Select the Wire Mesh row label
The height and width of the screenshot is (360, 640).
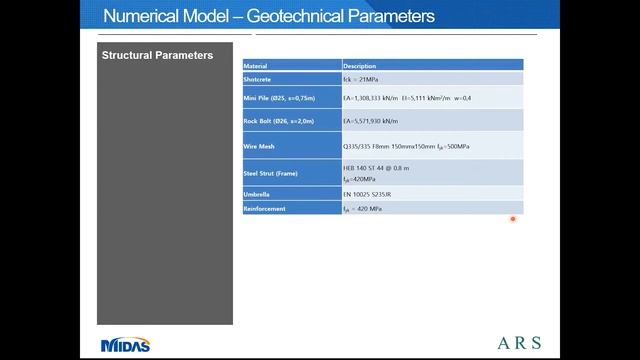coord(292,145)
